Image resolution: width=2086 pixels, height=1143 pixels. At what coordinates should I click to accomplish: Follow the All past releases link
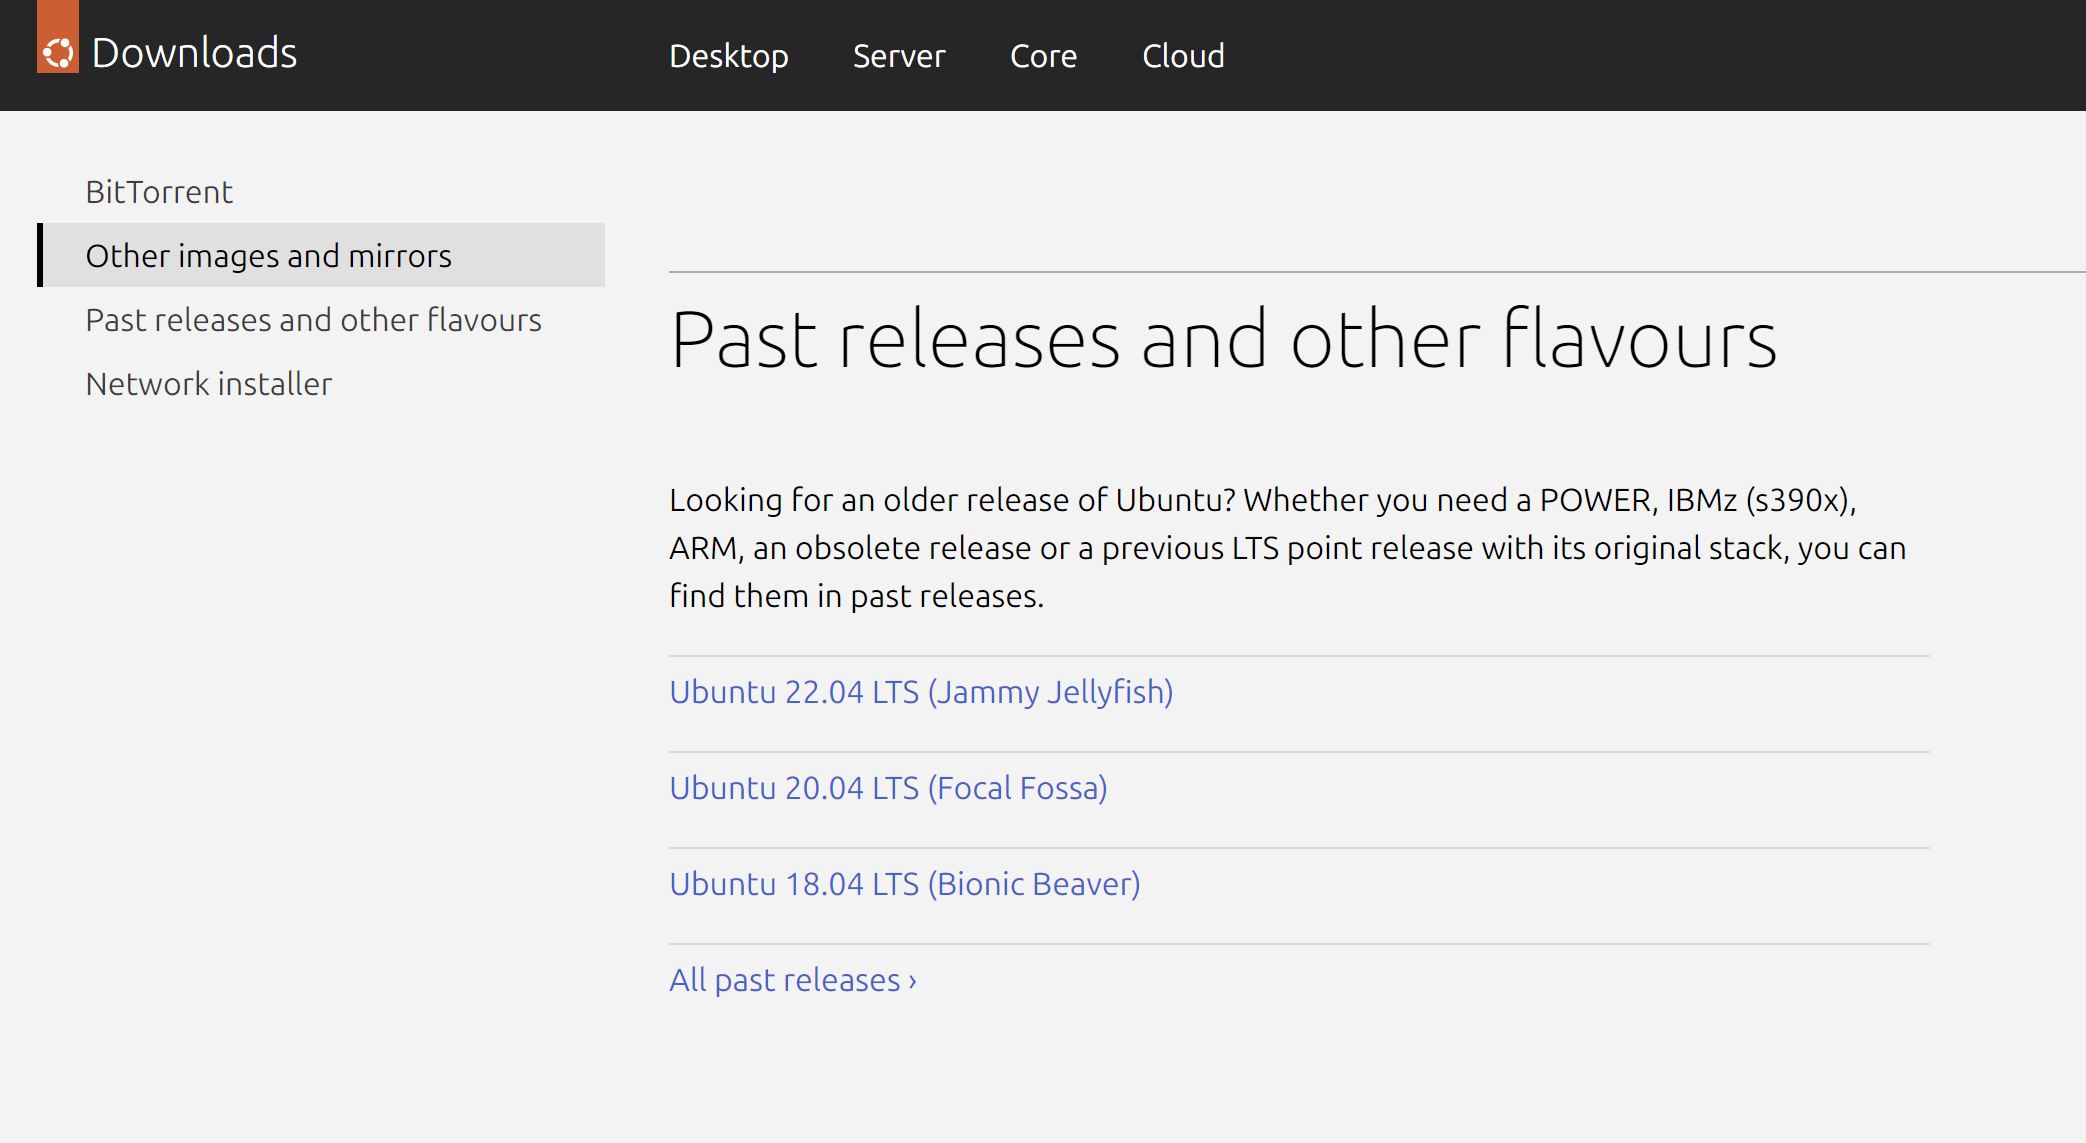click(784, 980)
